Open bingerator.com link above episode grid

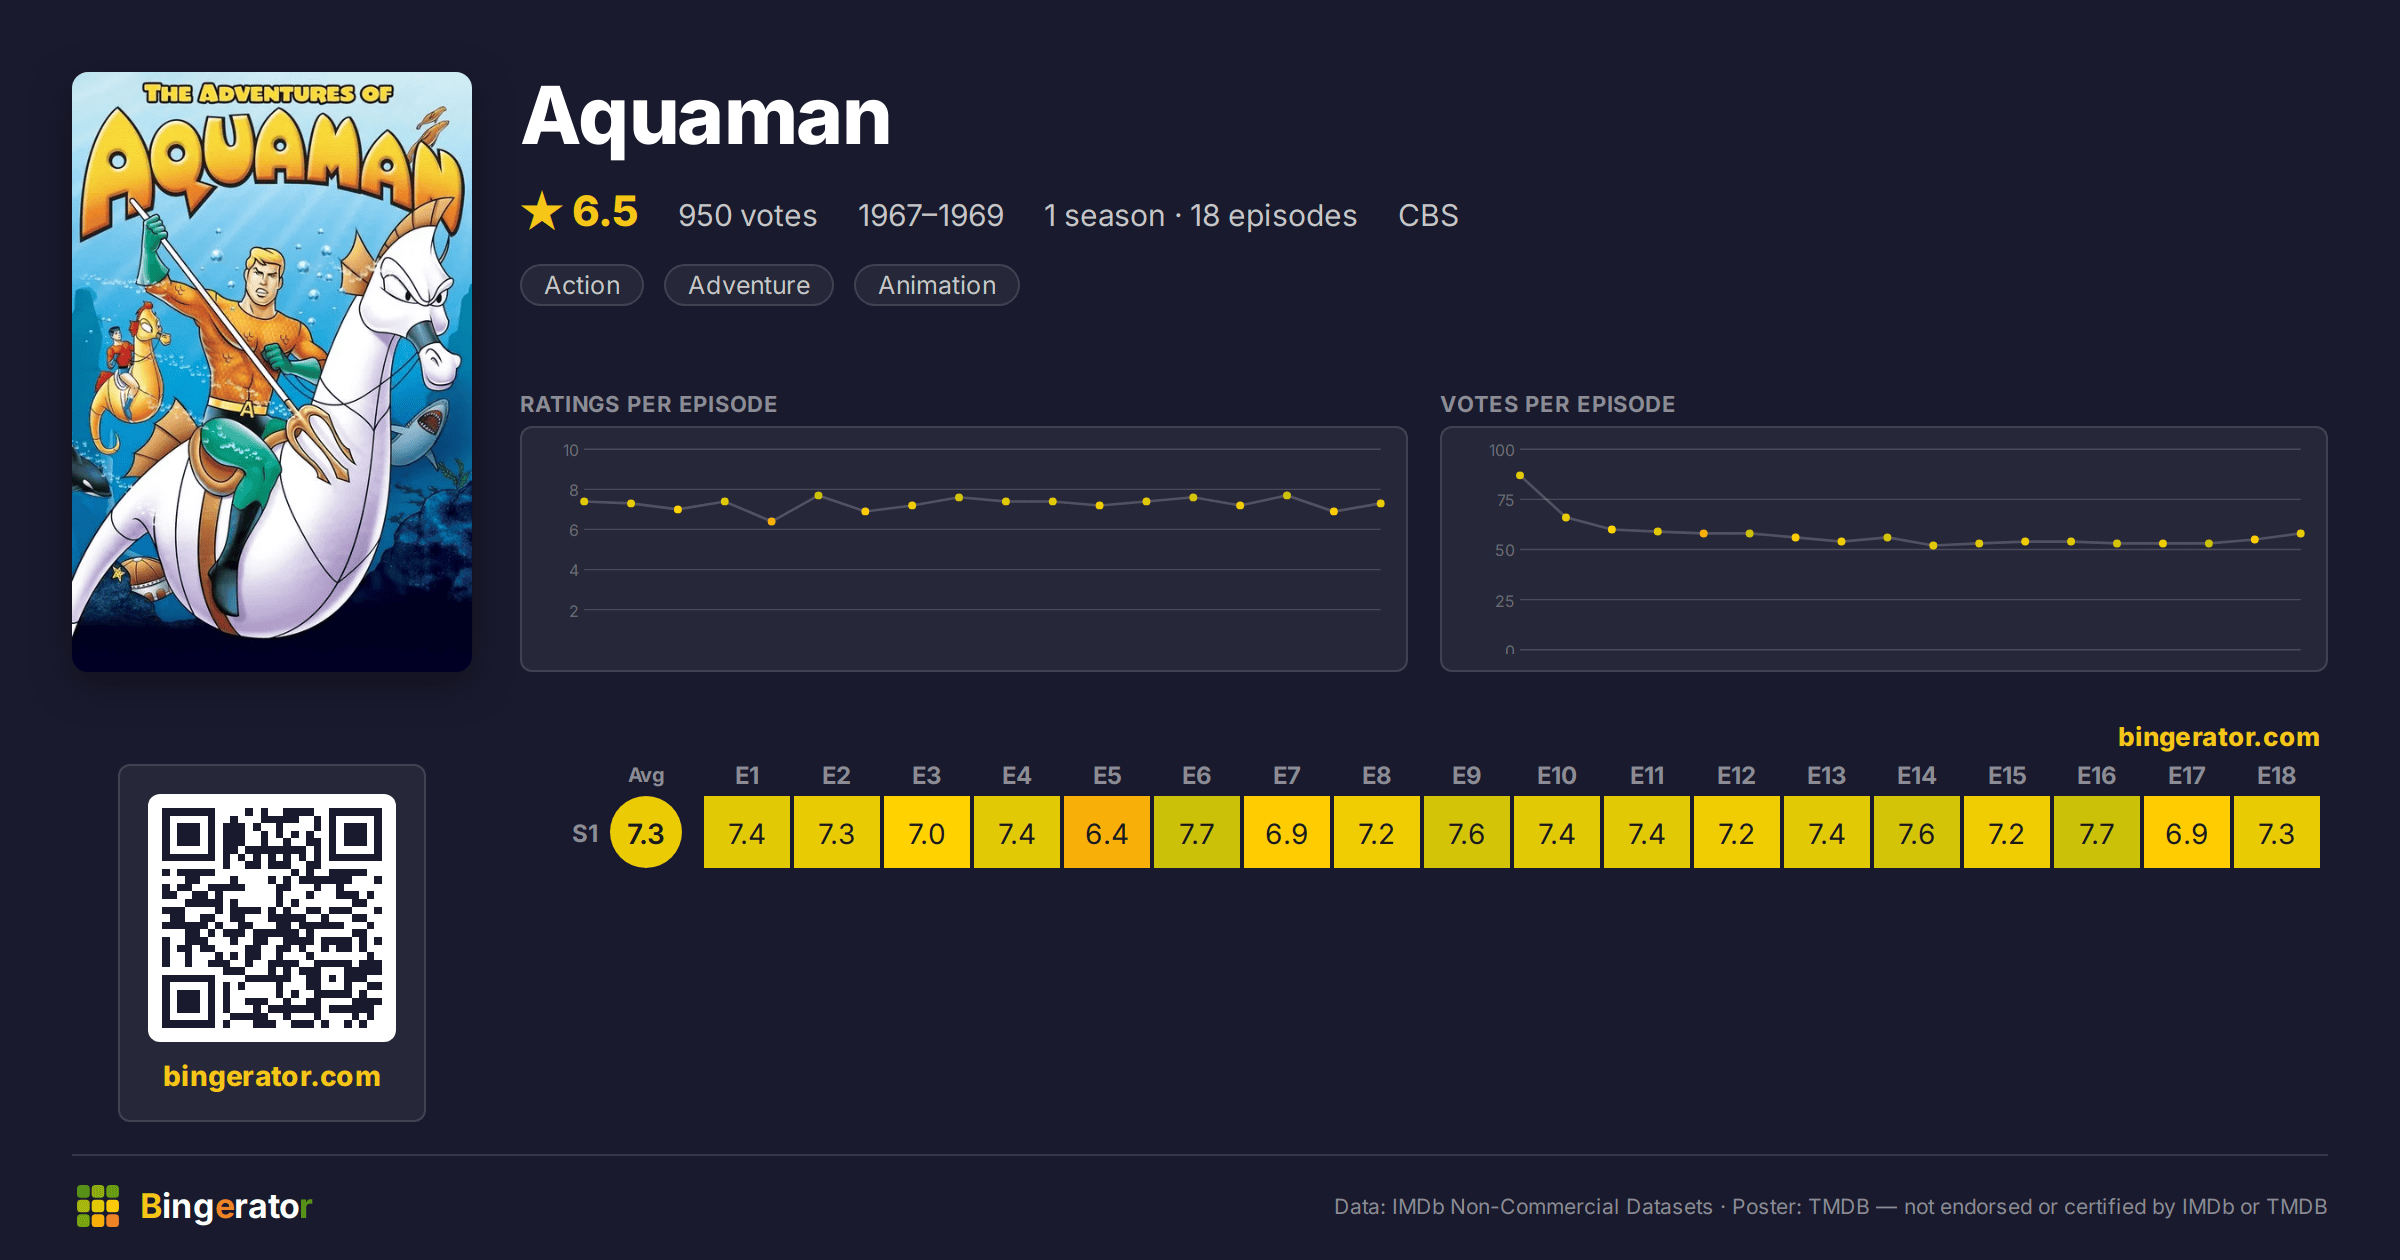point(2218,737)
